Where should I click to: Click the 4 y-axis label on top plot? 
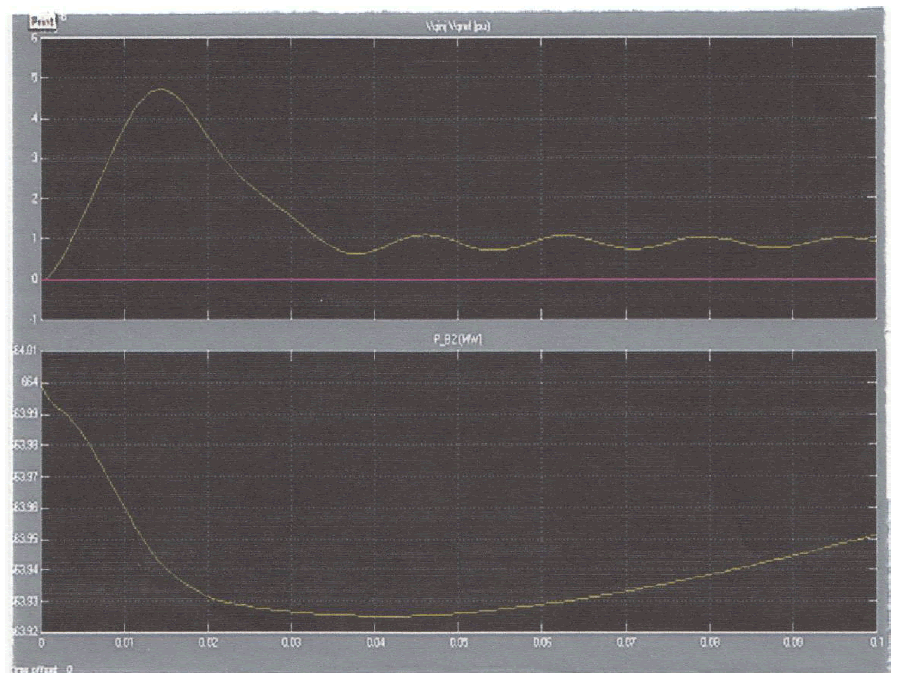[34, 118]
